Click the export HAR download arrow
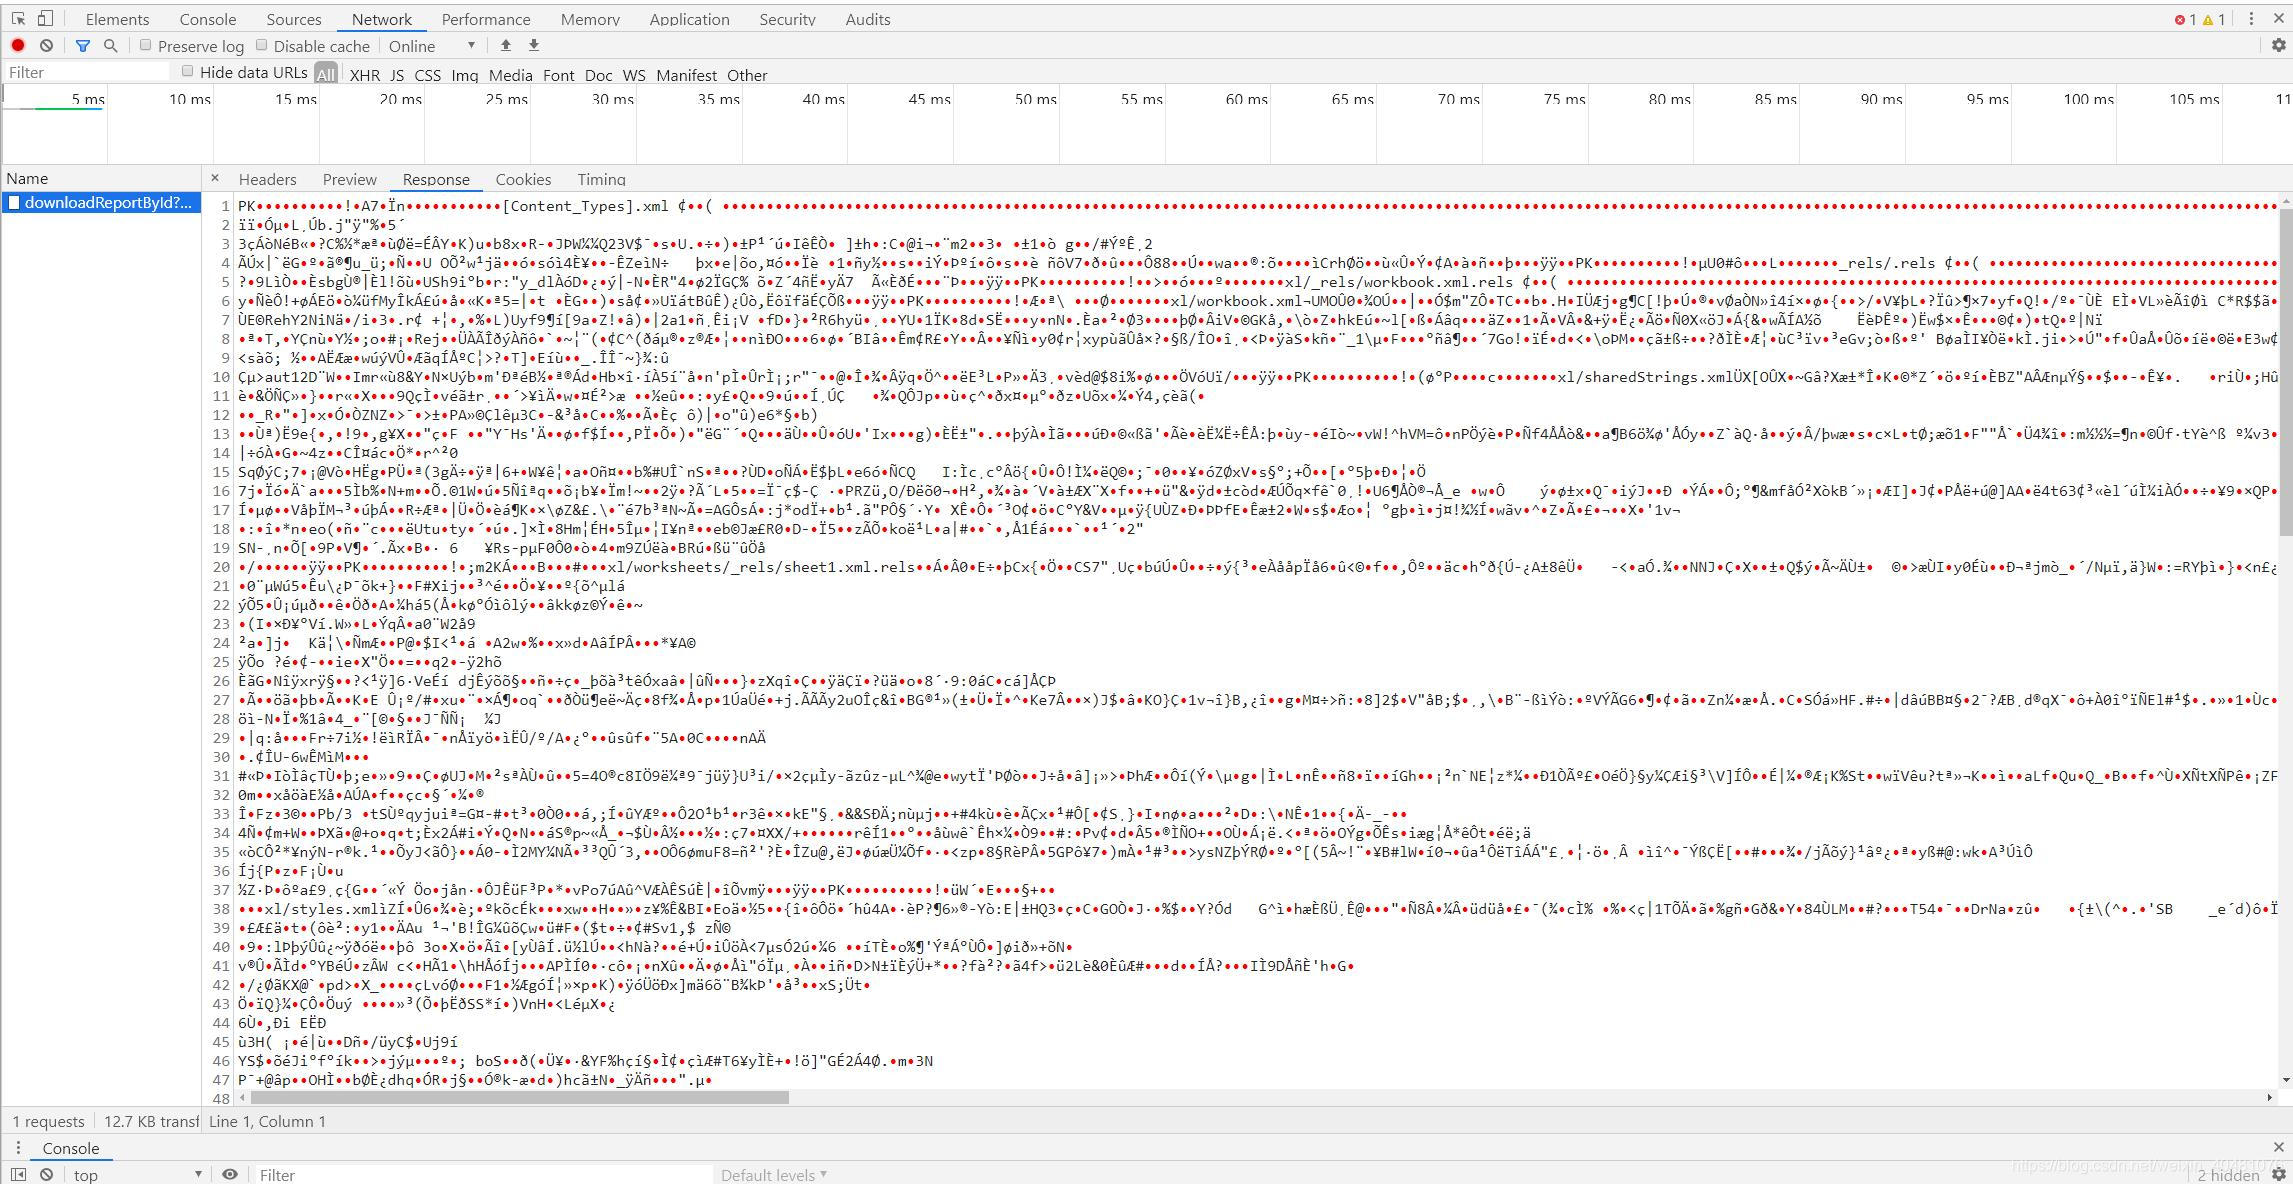This screenshot has width=2293, height=1184. pyautogui.click(x=534, y=45)
